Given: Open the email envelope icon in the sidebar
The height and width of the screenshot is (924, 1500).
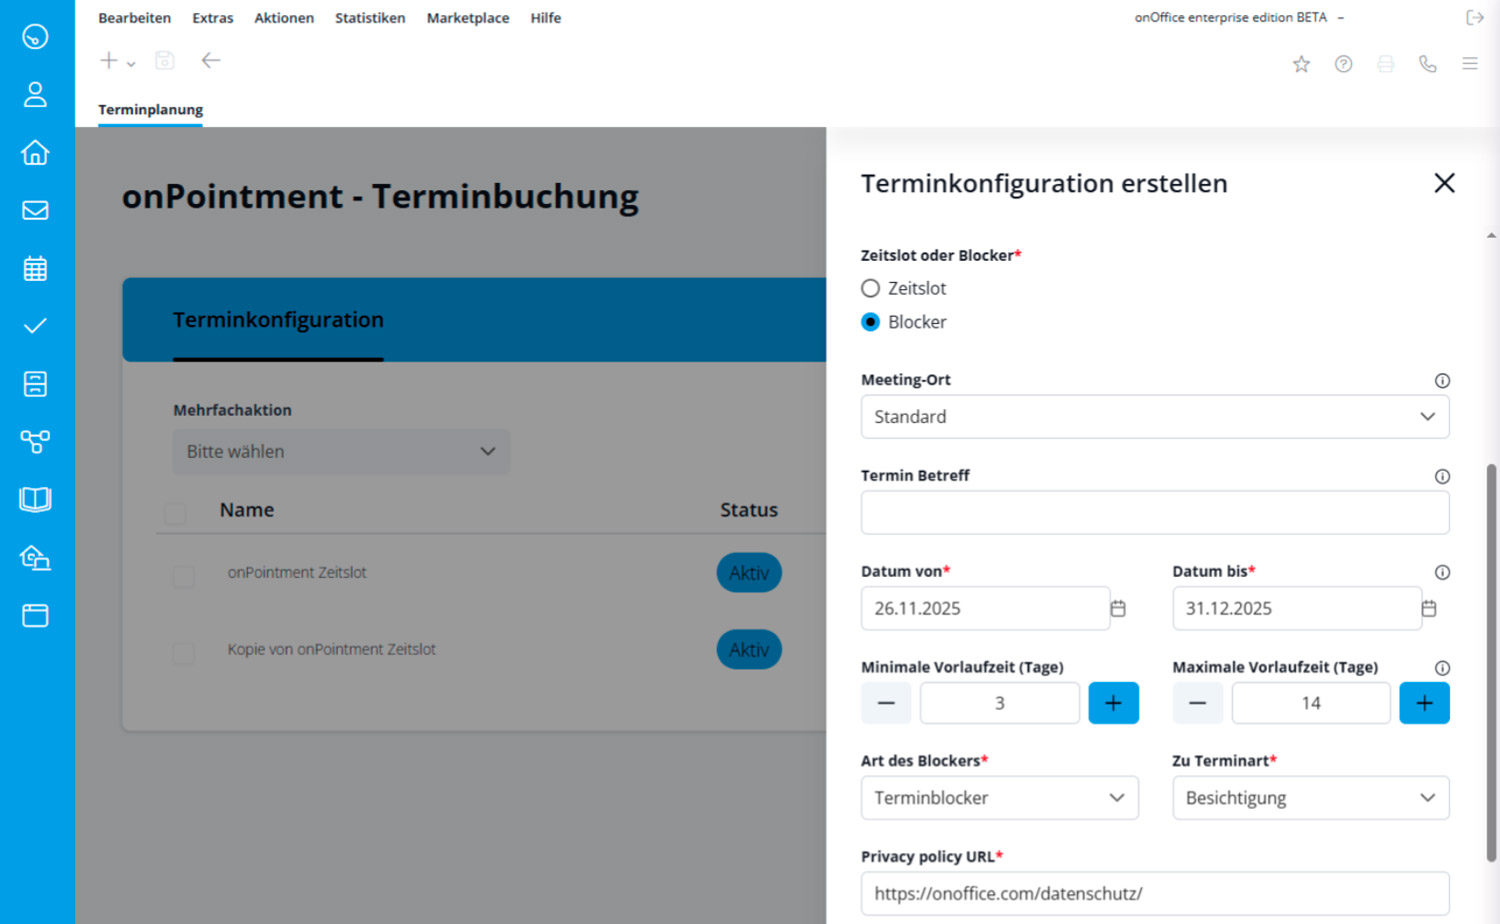Looking at the screenshot, I should click(x=35, y=210).
